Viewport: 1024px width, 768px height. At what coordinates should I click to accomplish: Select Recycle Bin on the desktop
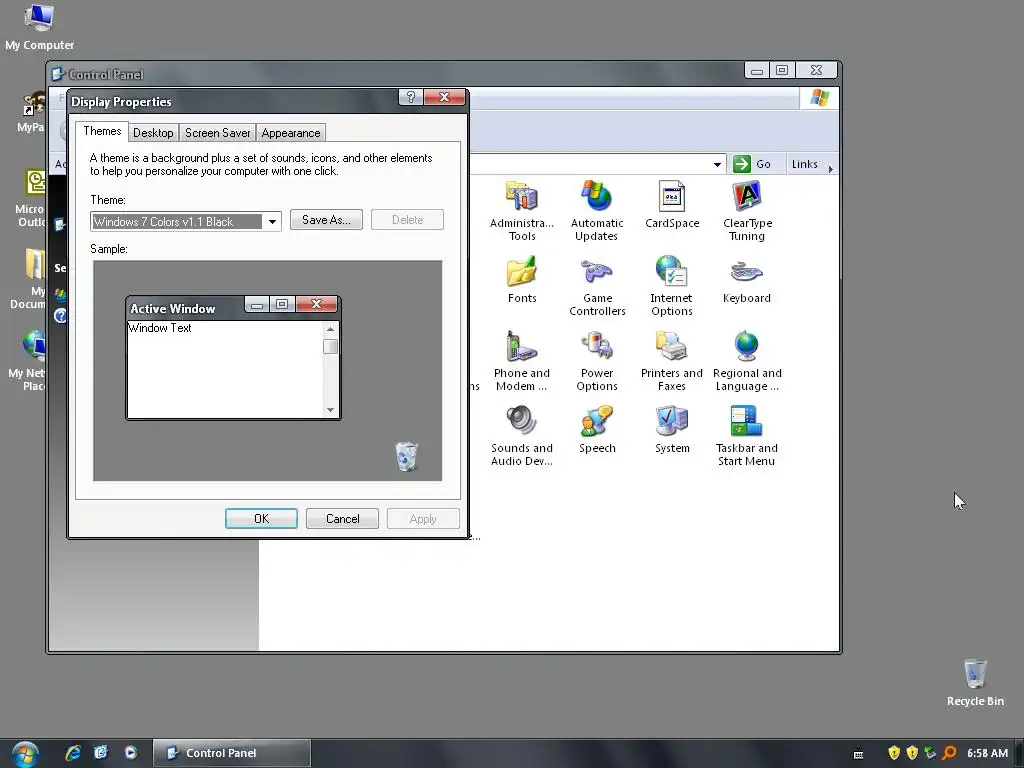(975, 682)
